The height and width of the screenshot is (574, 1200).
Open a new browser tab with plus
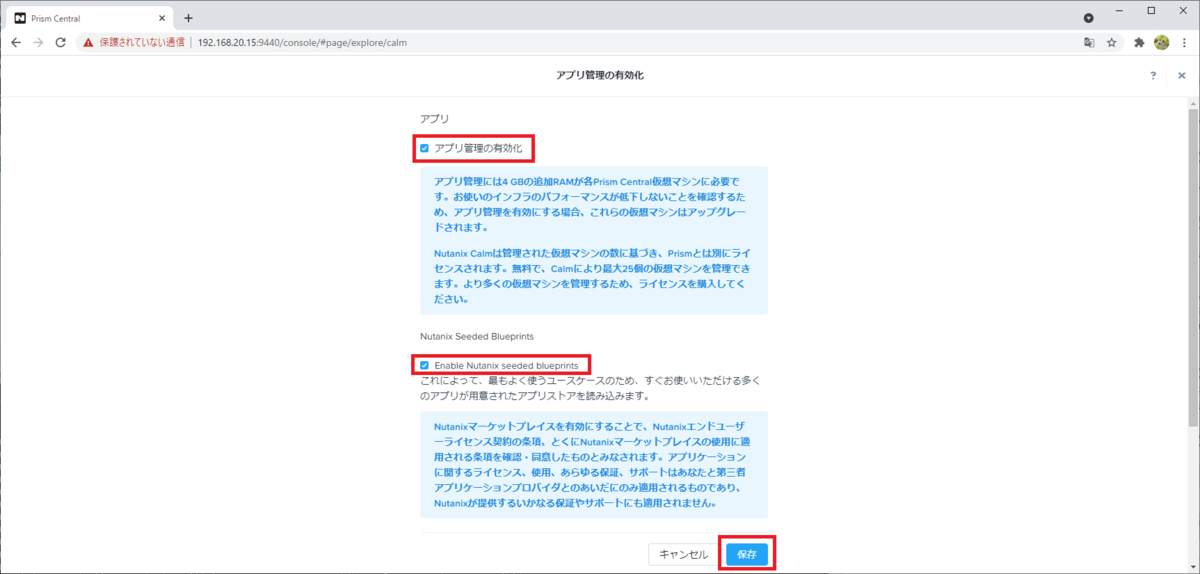click(x=188, y=18)
